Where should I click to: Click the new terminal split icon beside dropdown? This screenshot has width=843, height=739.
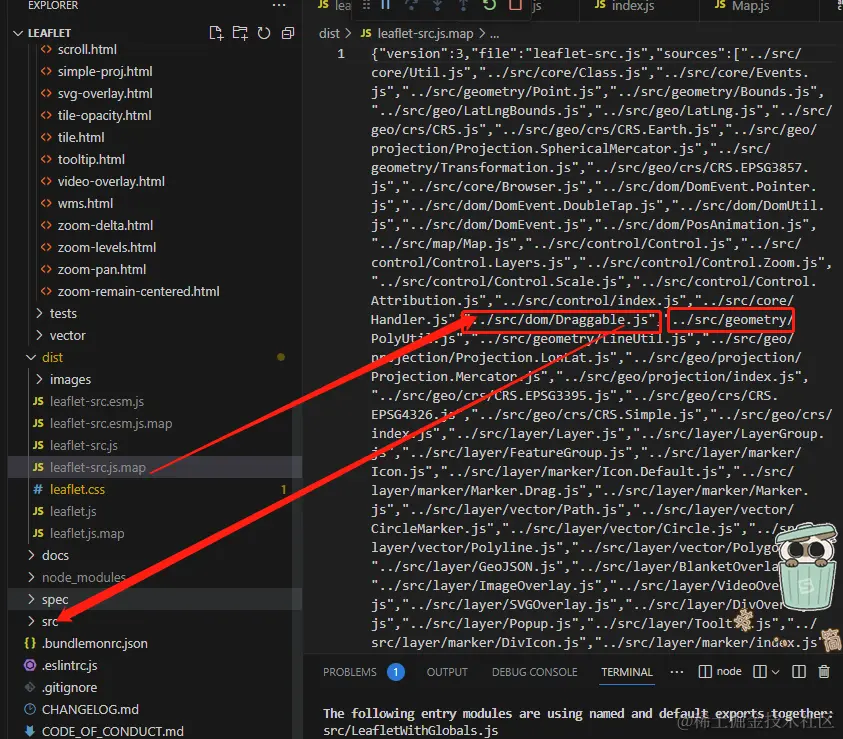760,671
